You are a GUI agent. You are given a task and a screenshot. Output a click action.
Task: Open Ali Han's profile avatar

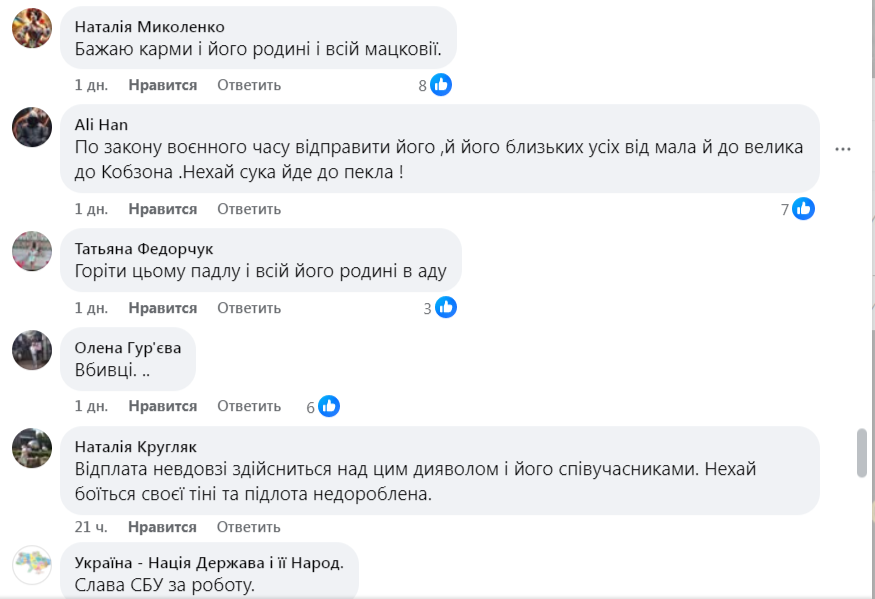click(32, 127)
